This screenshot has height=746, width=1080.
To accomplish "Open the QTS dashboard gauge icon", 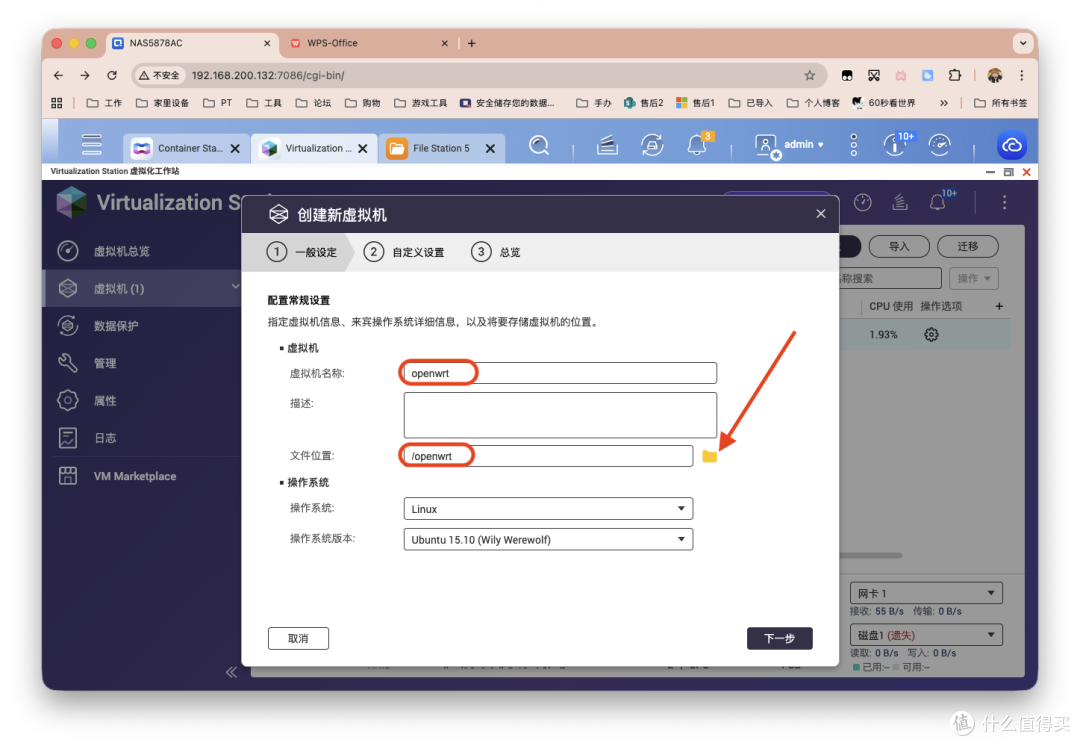I will (939, 145).
